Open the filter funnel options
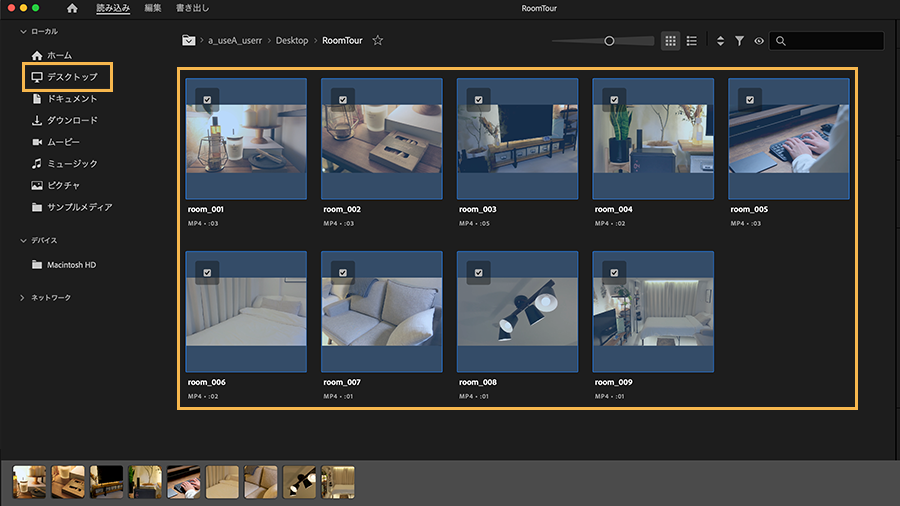 pos(739,41)
